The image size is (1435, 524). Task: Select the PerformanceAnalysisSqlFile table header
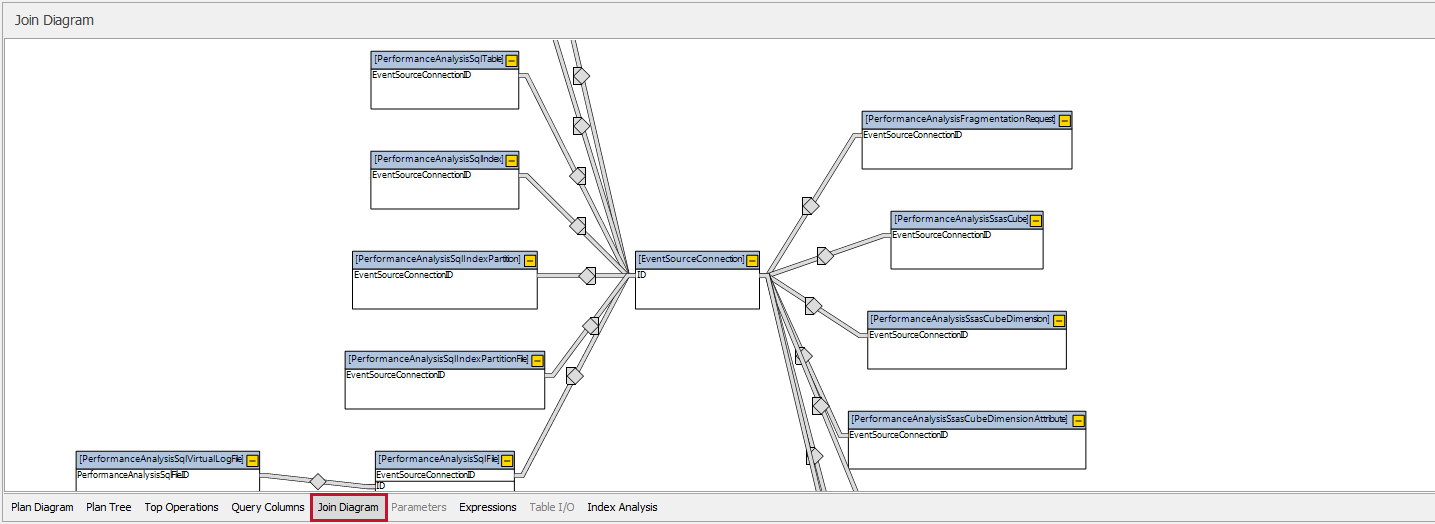[445, 460]
